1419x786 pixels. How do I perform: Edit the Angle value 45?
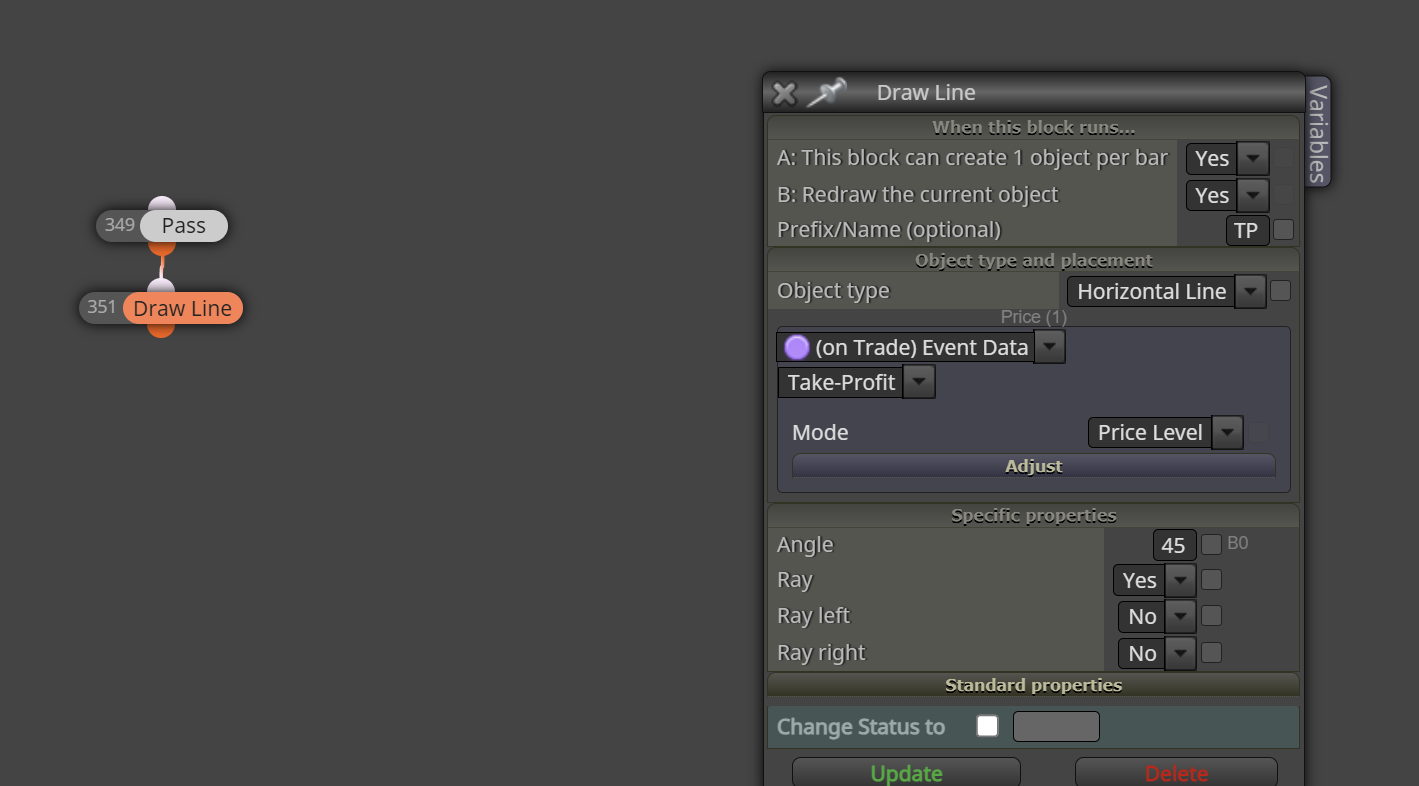tap(1174, 545)
